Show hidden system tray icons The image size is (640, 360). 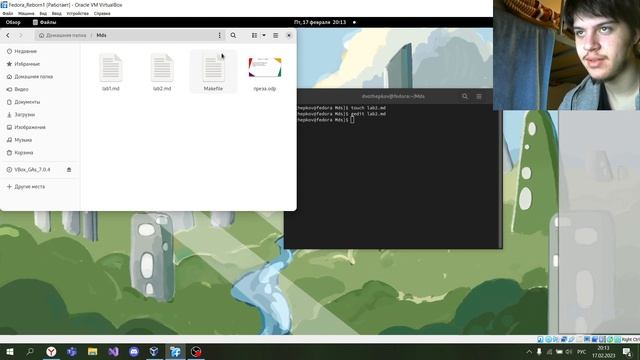(x=529, y=351)
